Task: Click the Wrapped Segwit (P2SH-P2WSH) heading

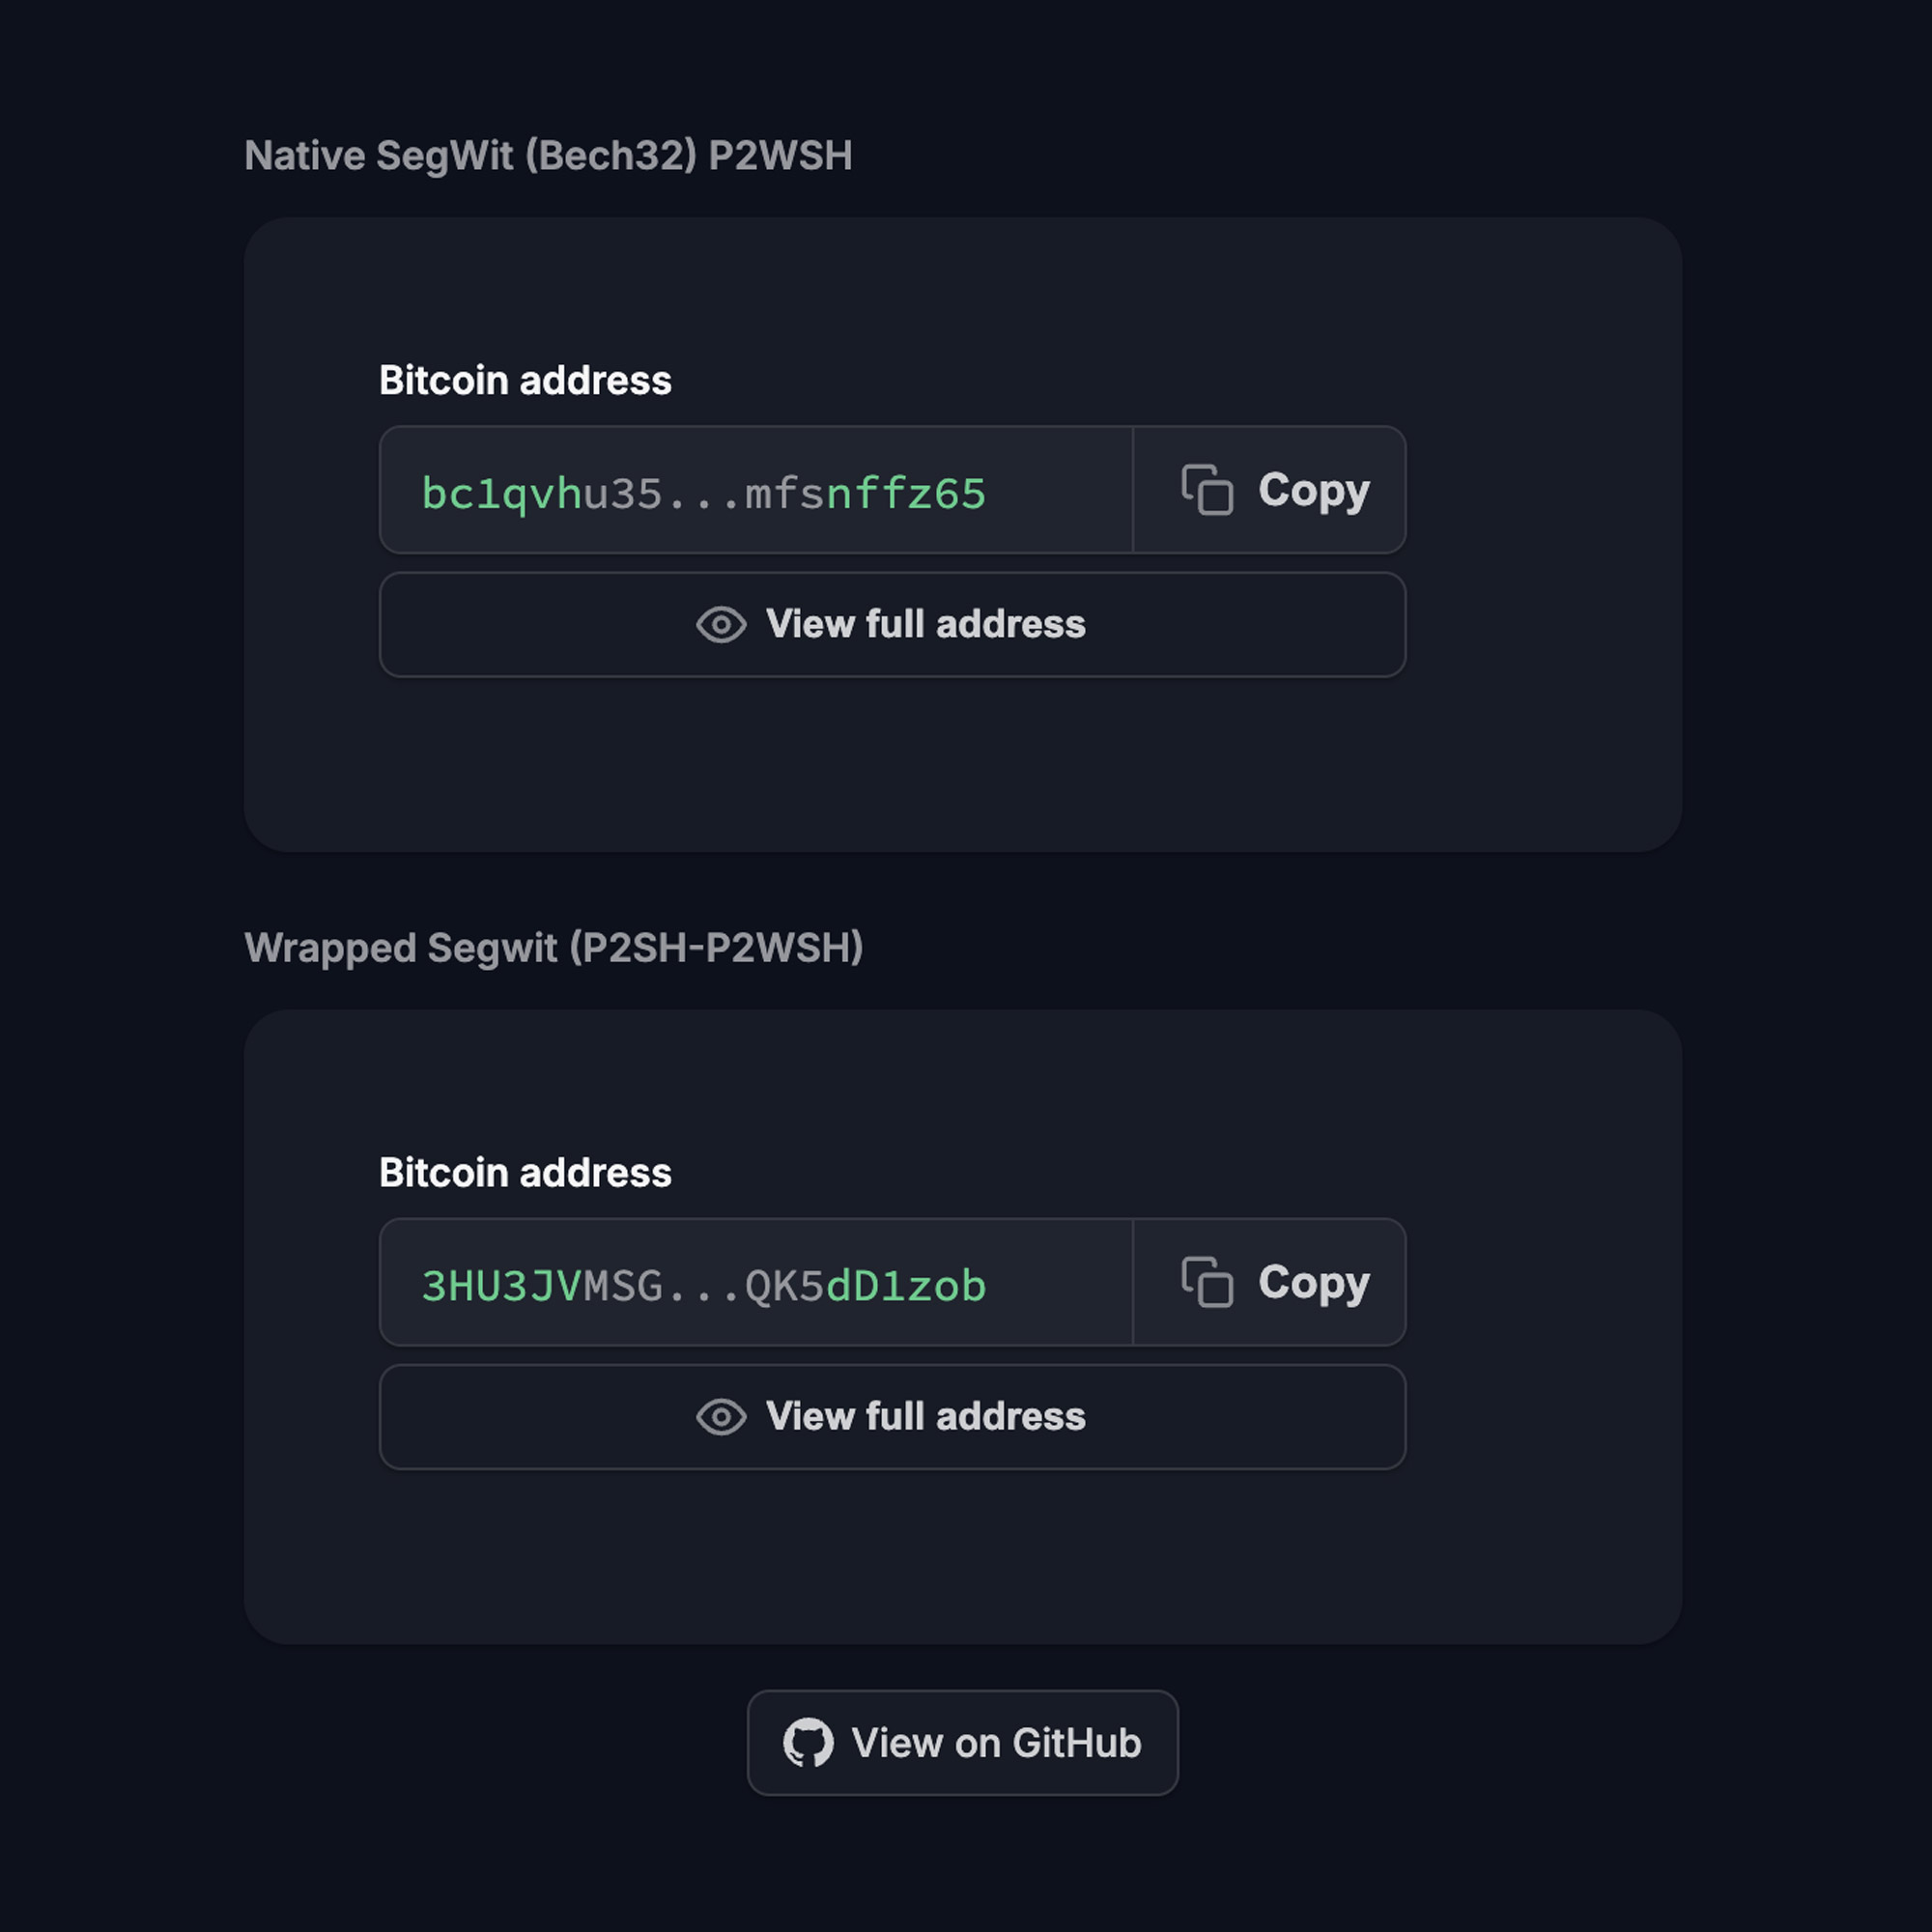Action: click(x=553, y=948)
